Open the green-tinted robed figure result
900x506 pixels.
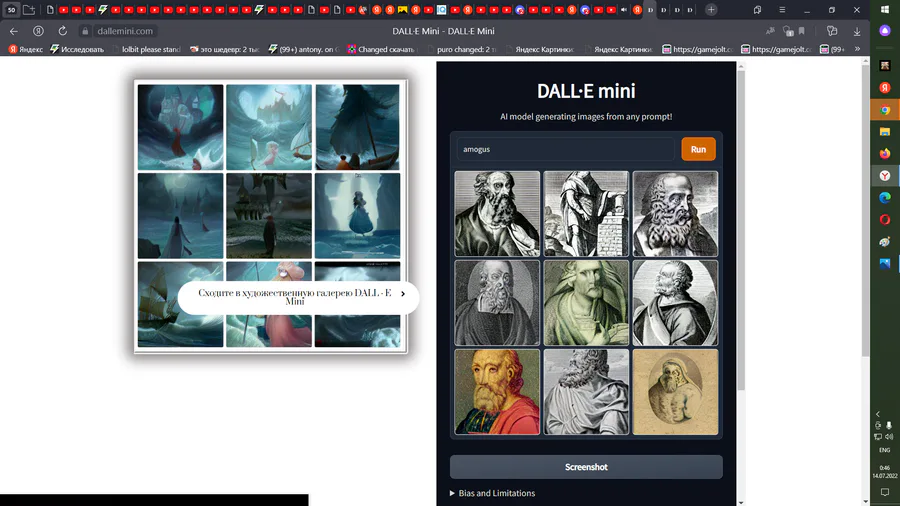click(586, 303)
